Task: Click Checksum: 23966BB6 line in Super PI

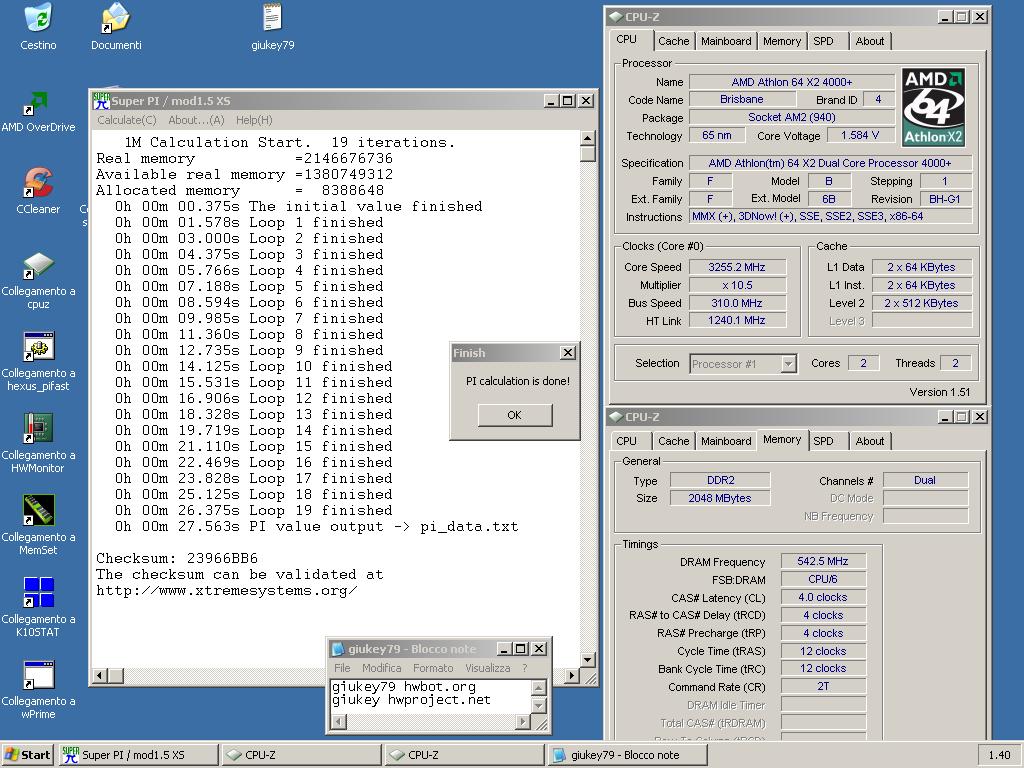Action: [177, 558]
